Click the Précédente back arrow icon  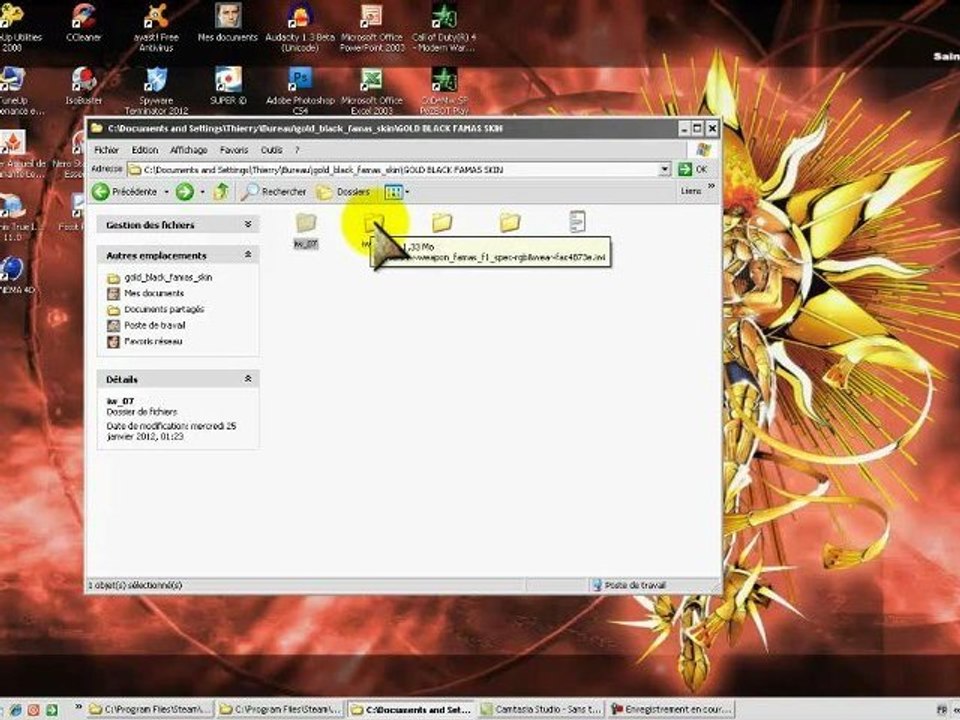[x=101, y=192]
